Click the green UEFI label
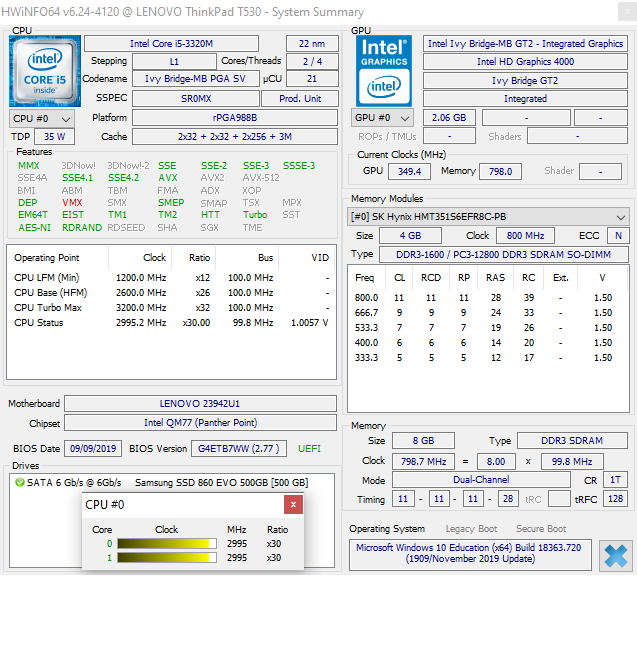 [x=309, y=449]
